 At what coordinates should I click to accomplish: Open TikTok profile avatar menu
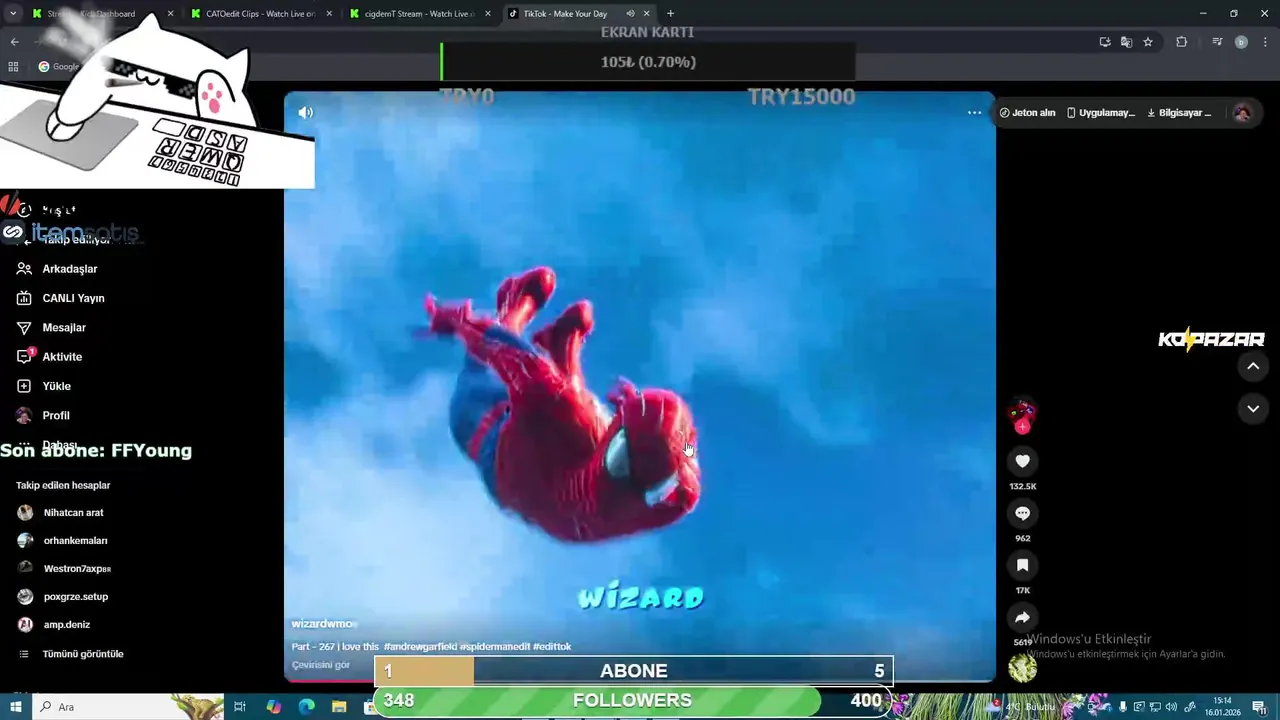tap(1242, 113)
